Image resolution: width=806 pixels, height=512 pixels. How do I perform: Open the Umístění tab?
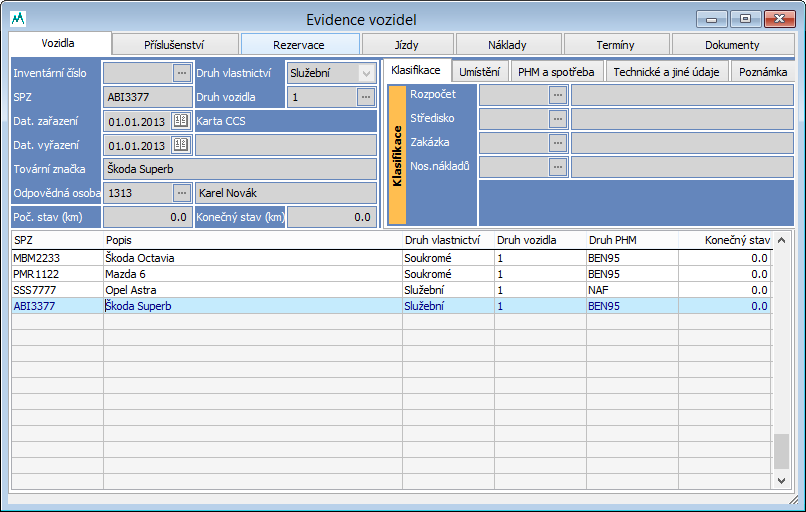click(x=479, y=72)
